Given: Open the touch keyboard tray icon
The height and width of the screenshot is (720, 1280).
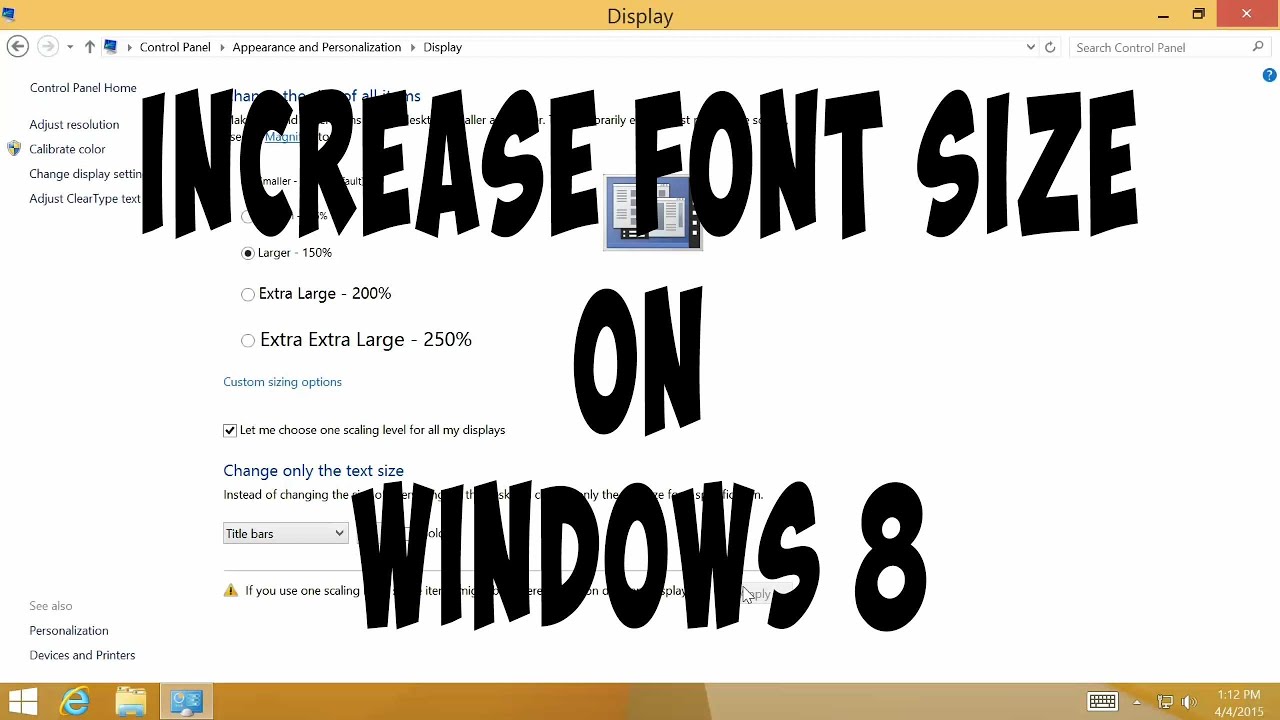Looking at the screenshot, I should 1102,702.
